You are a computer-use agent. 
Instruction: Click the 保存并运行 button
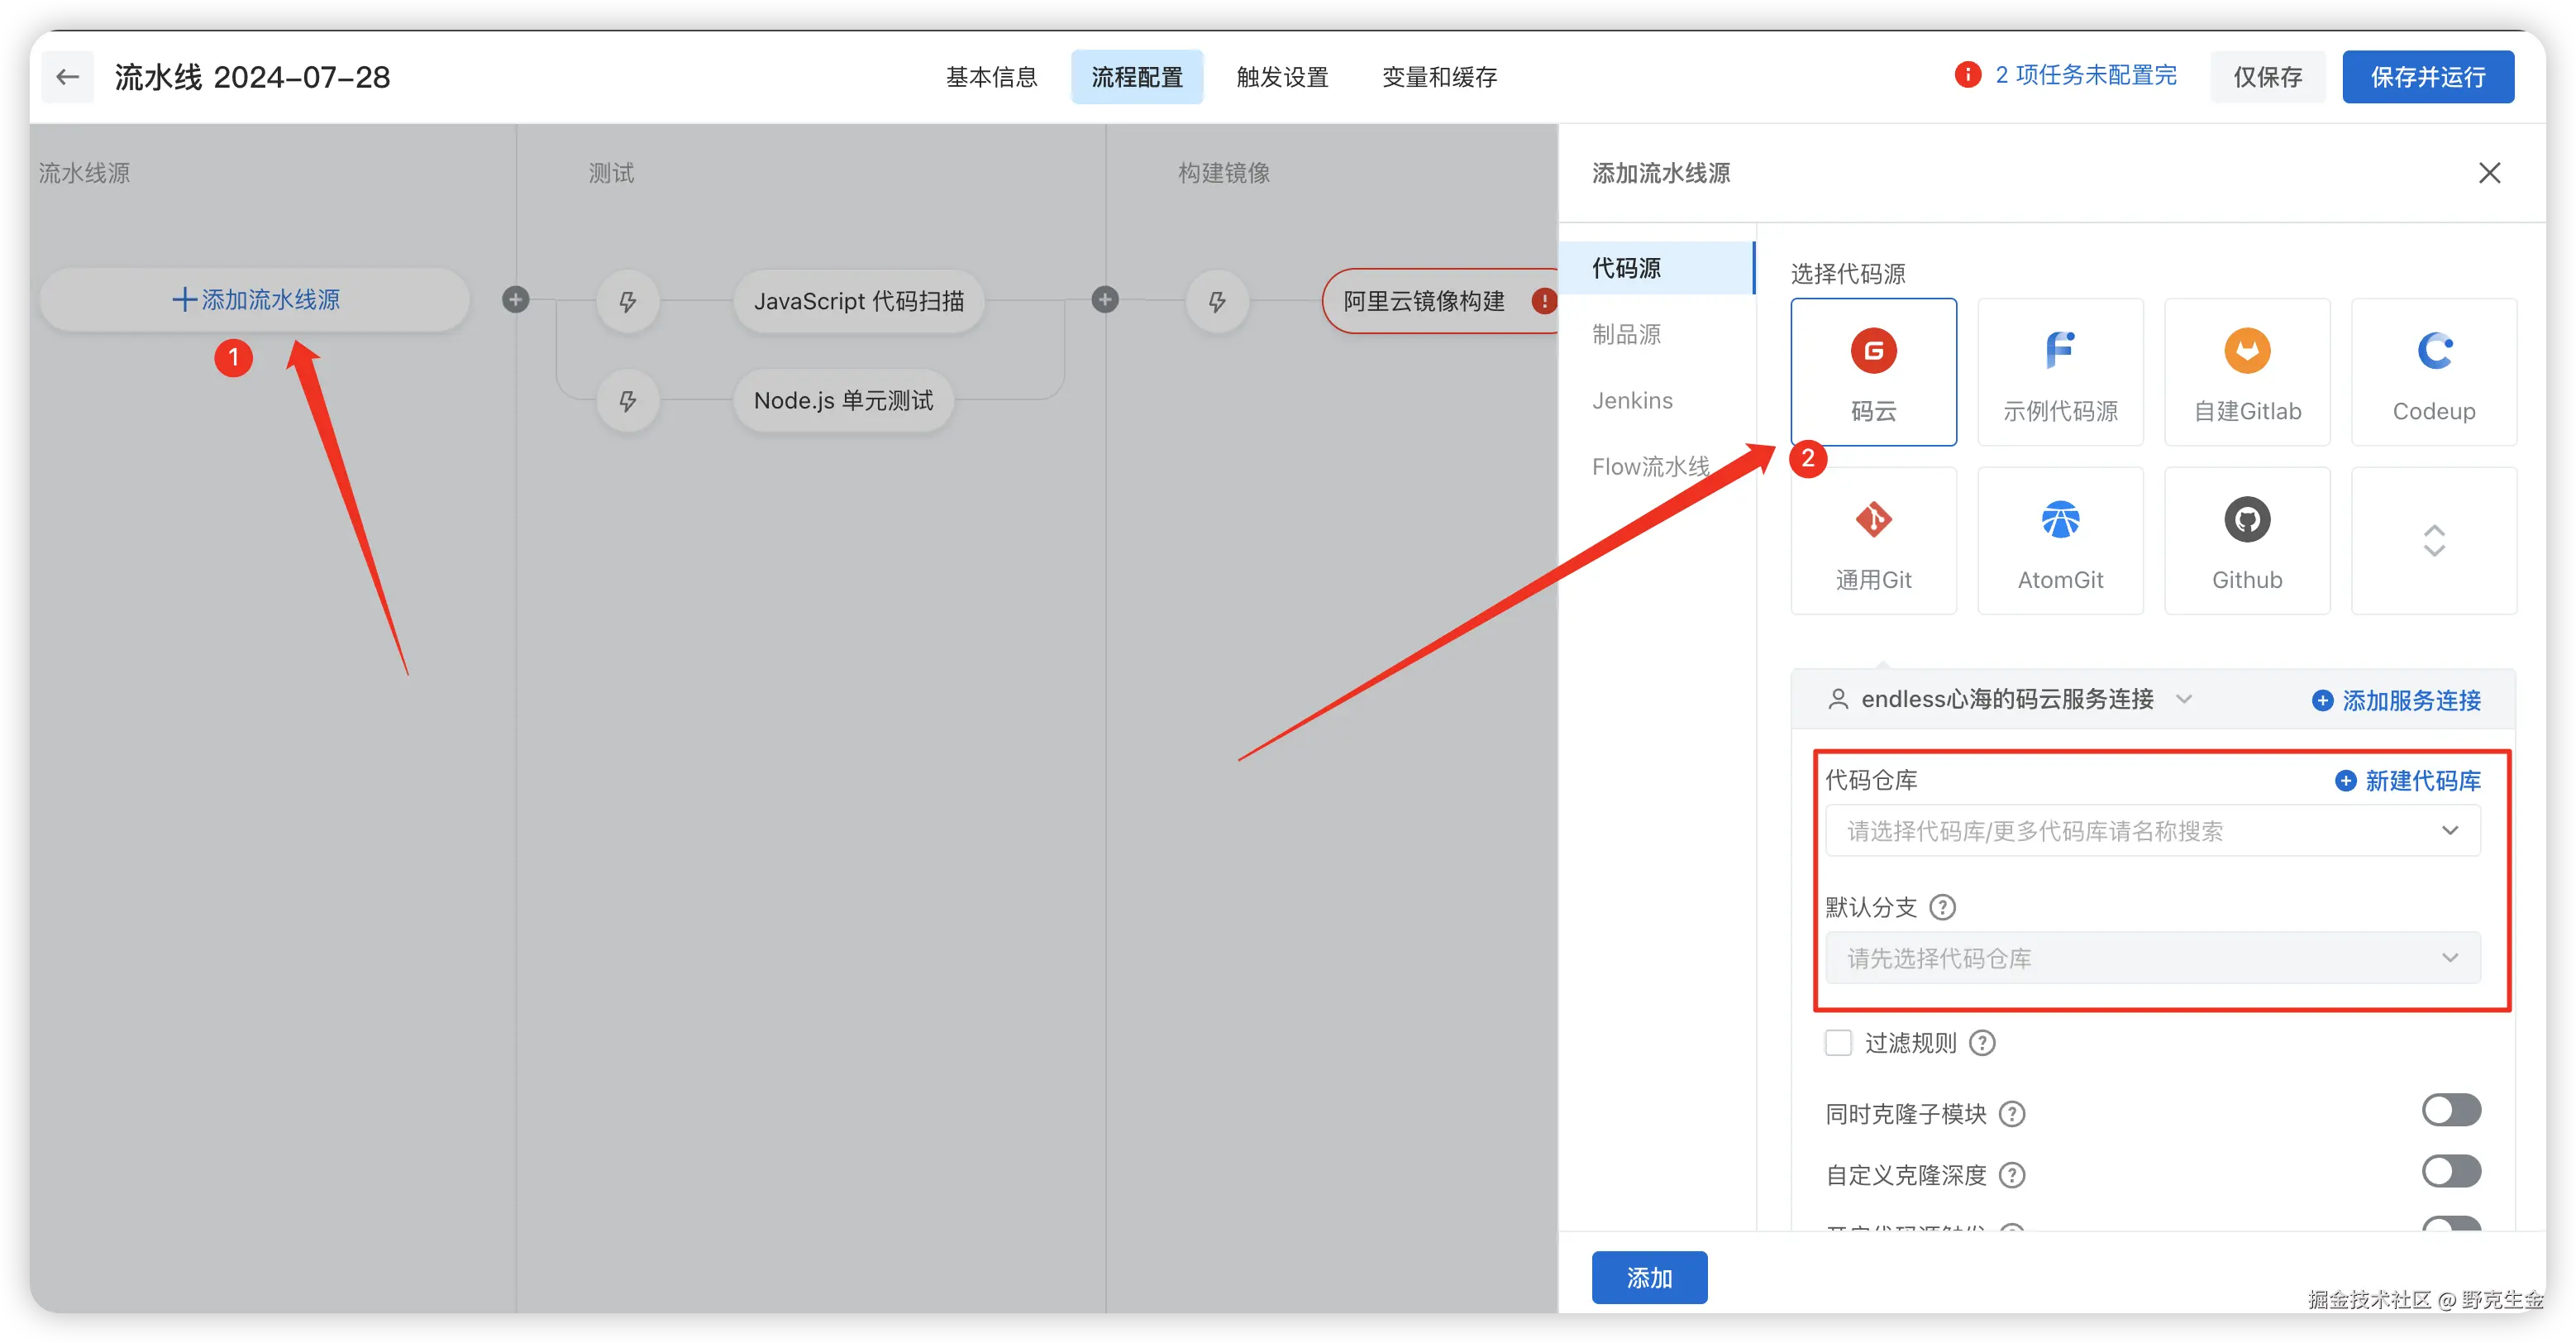click(x=2427, y=77)
